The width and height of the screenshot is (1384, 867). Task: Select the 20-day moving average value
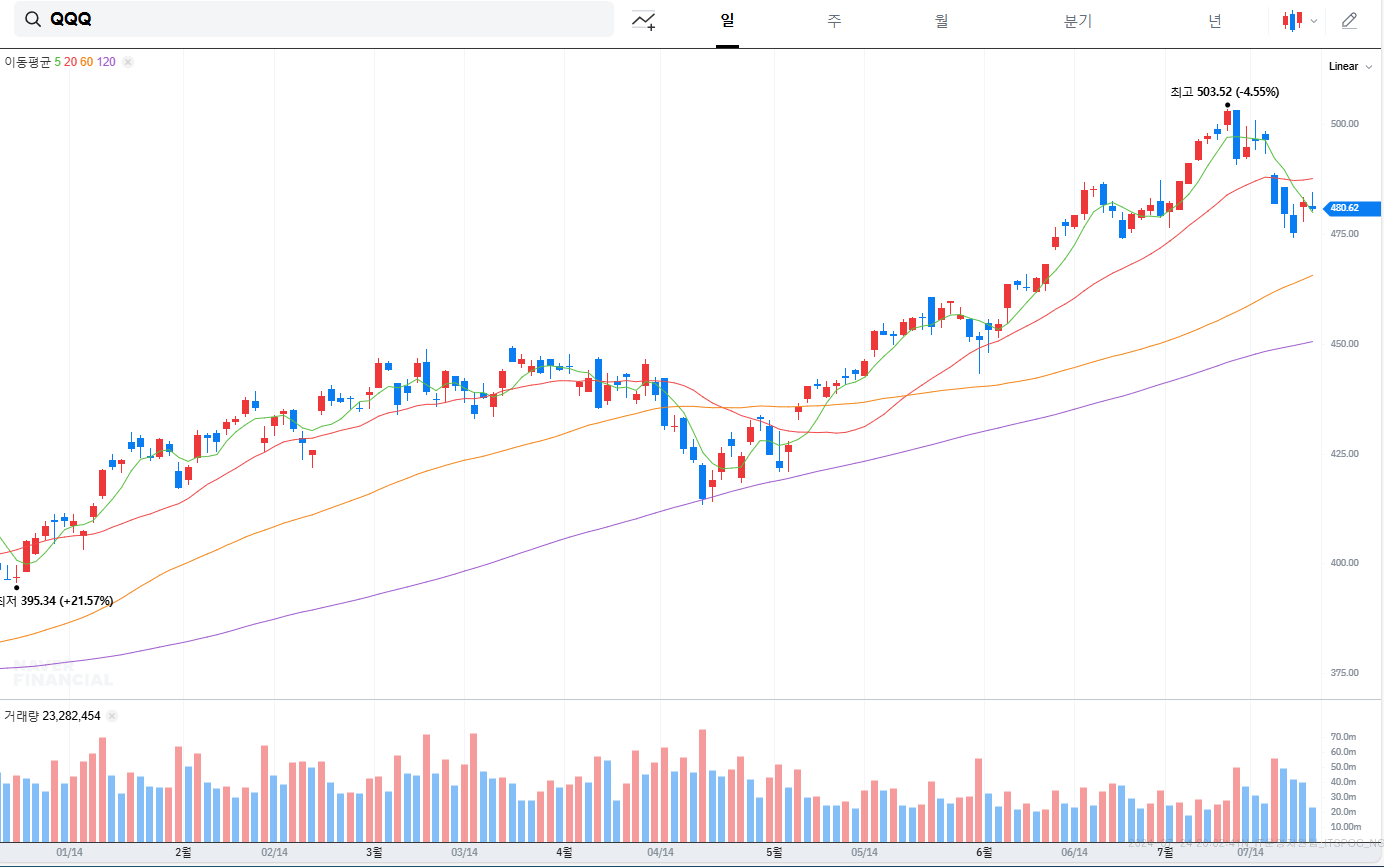pos(70,62)
